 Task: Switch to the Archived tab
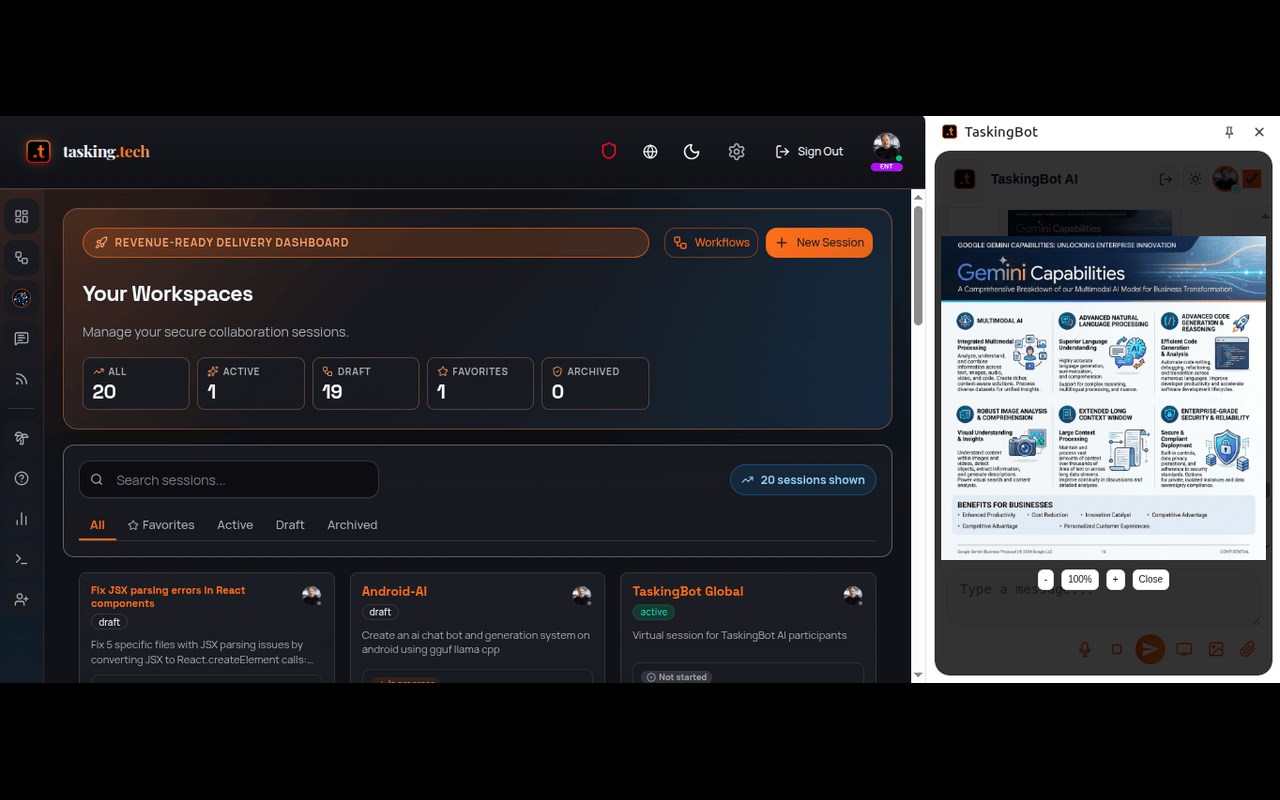[x=352, y=525]
